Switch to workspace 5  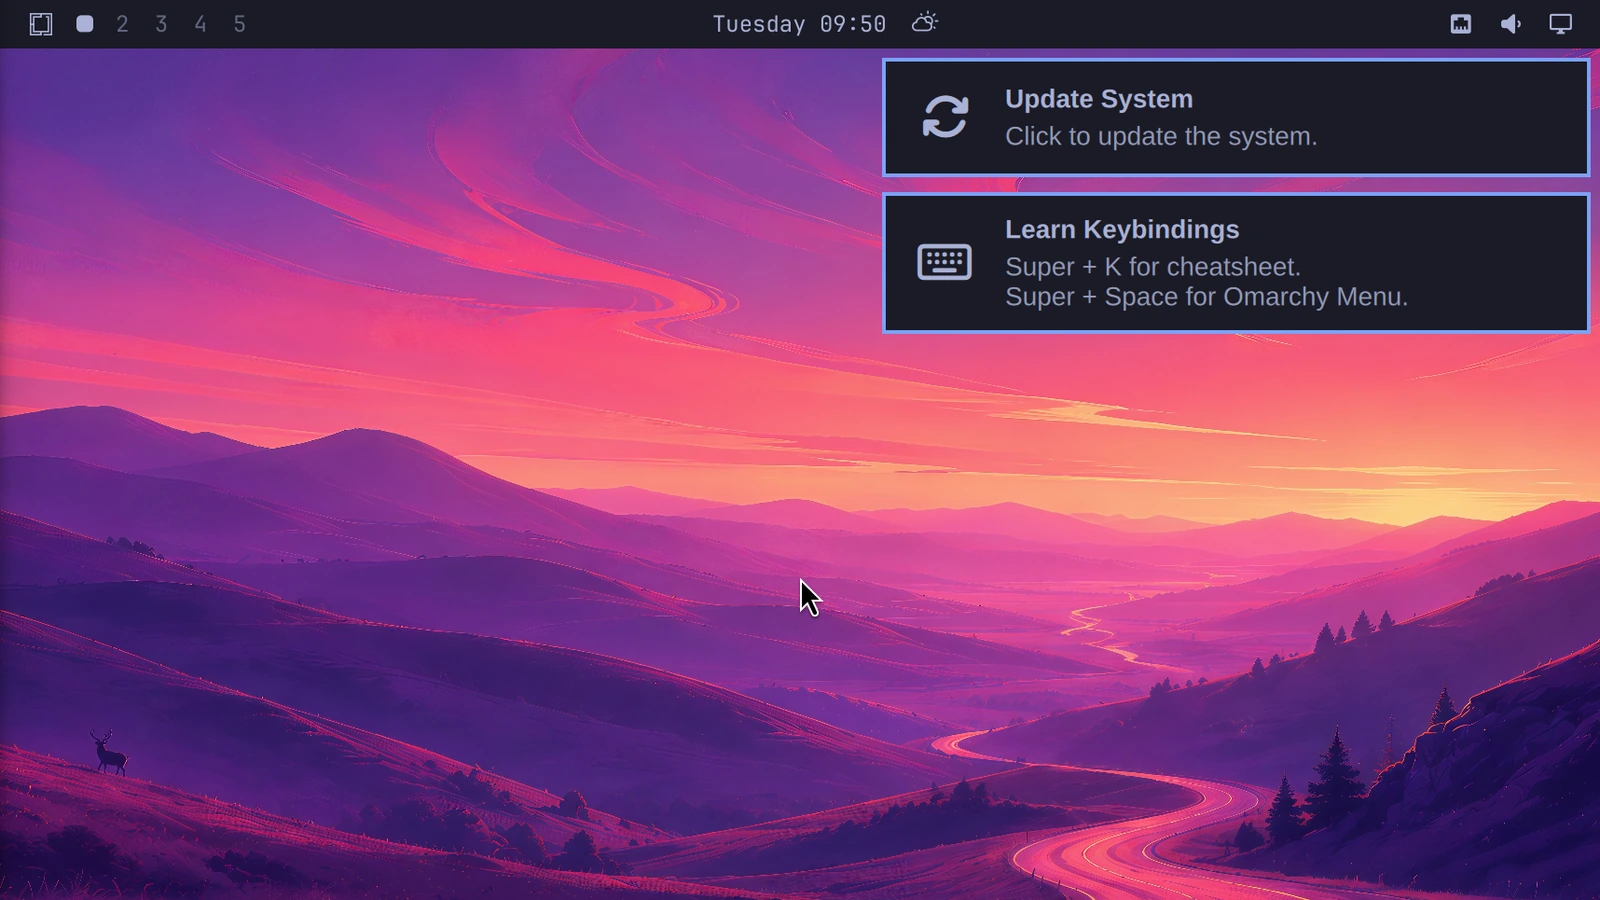click(x=239, y=24)
